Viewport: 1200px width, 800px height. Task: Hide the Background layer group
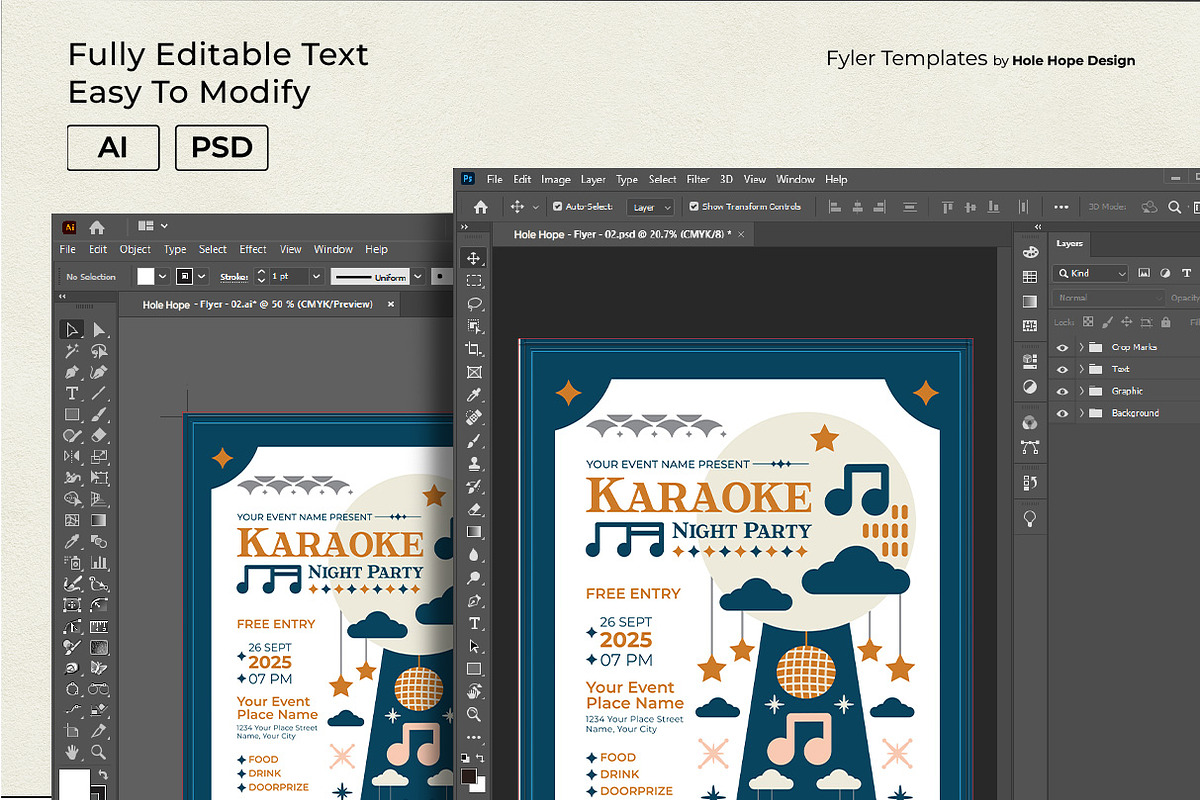pos(1062,413)
